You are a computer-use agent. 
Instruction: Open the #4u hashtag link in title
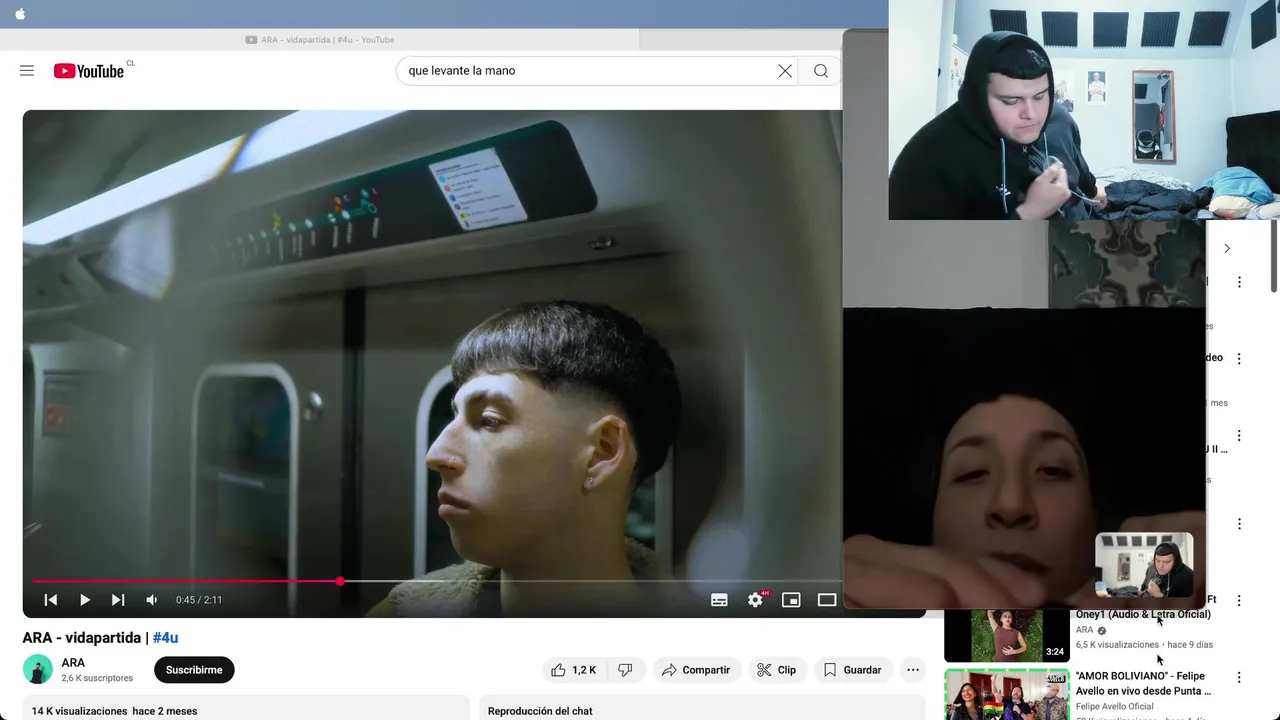(165, 638)
